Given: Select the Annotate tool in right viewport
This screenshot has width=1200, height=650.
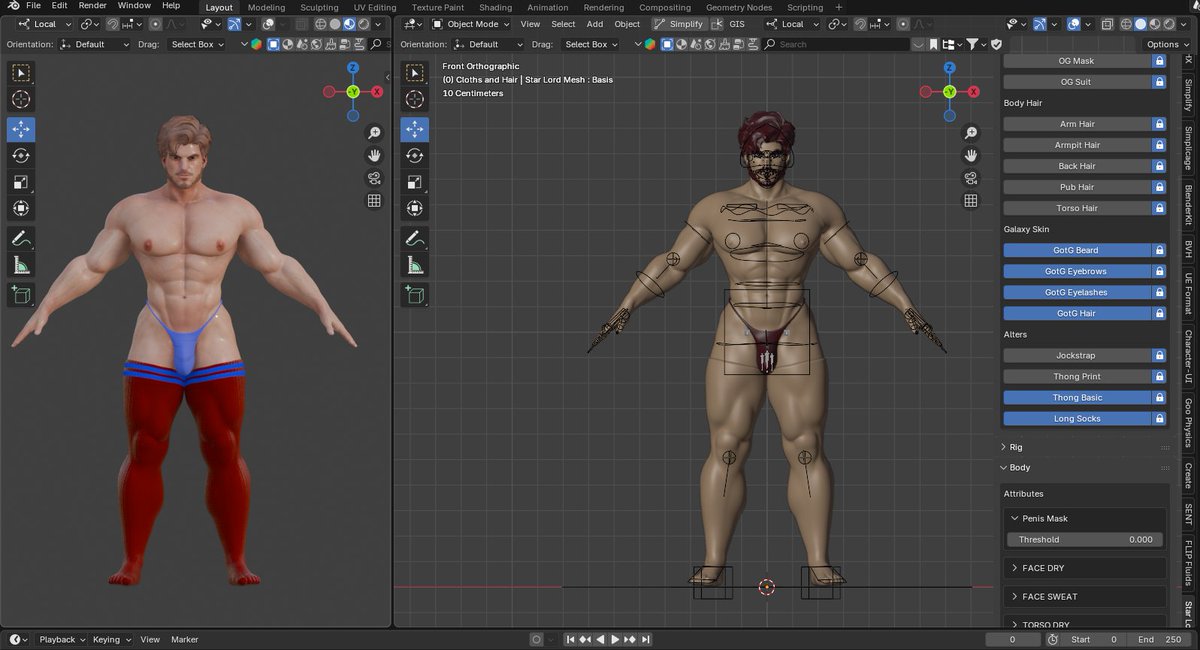Looking at the screenshot, I should pos(414,238).
